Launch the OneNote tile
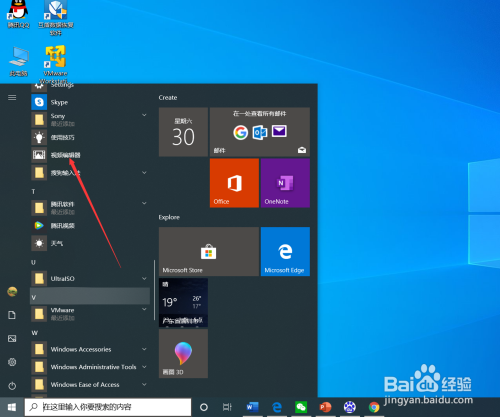The image size is (500, 417). pos(285,183)
